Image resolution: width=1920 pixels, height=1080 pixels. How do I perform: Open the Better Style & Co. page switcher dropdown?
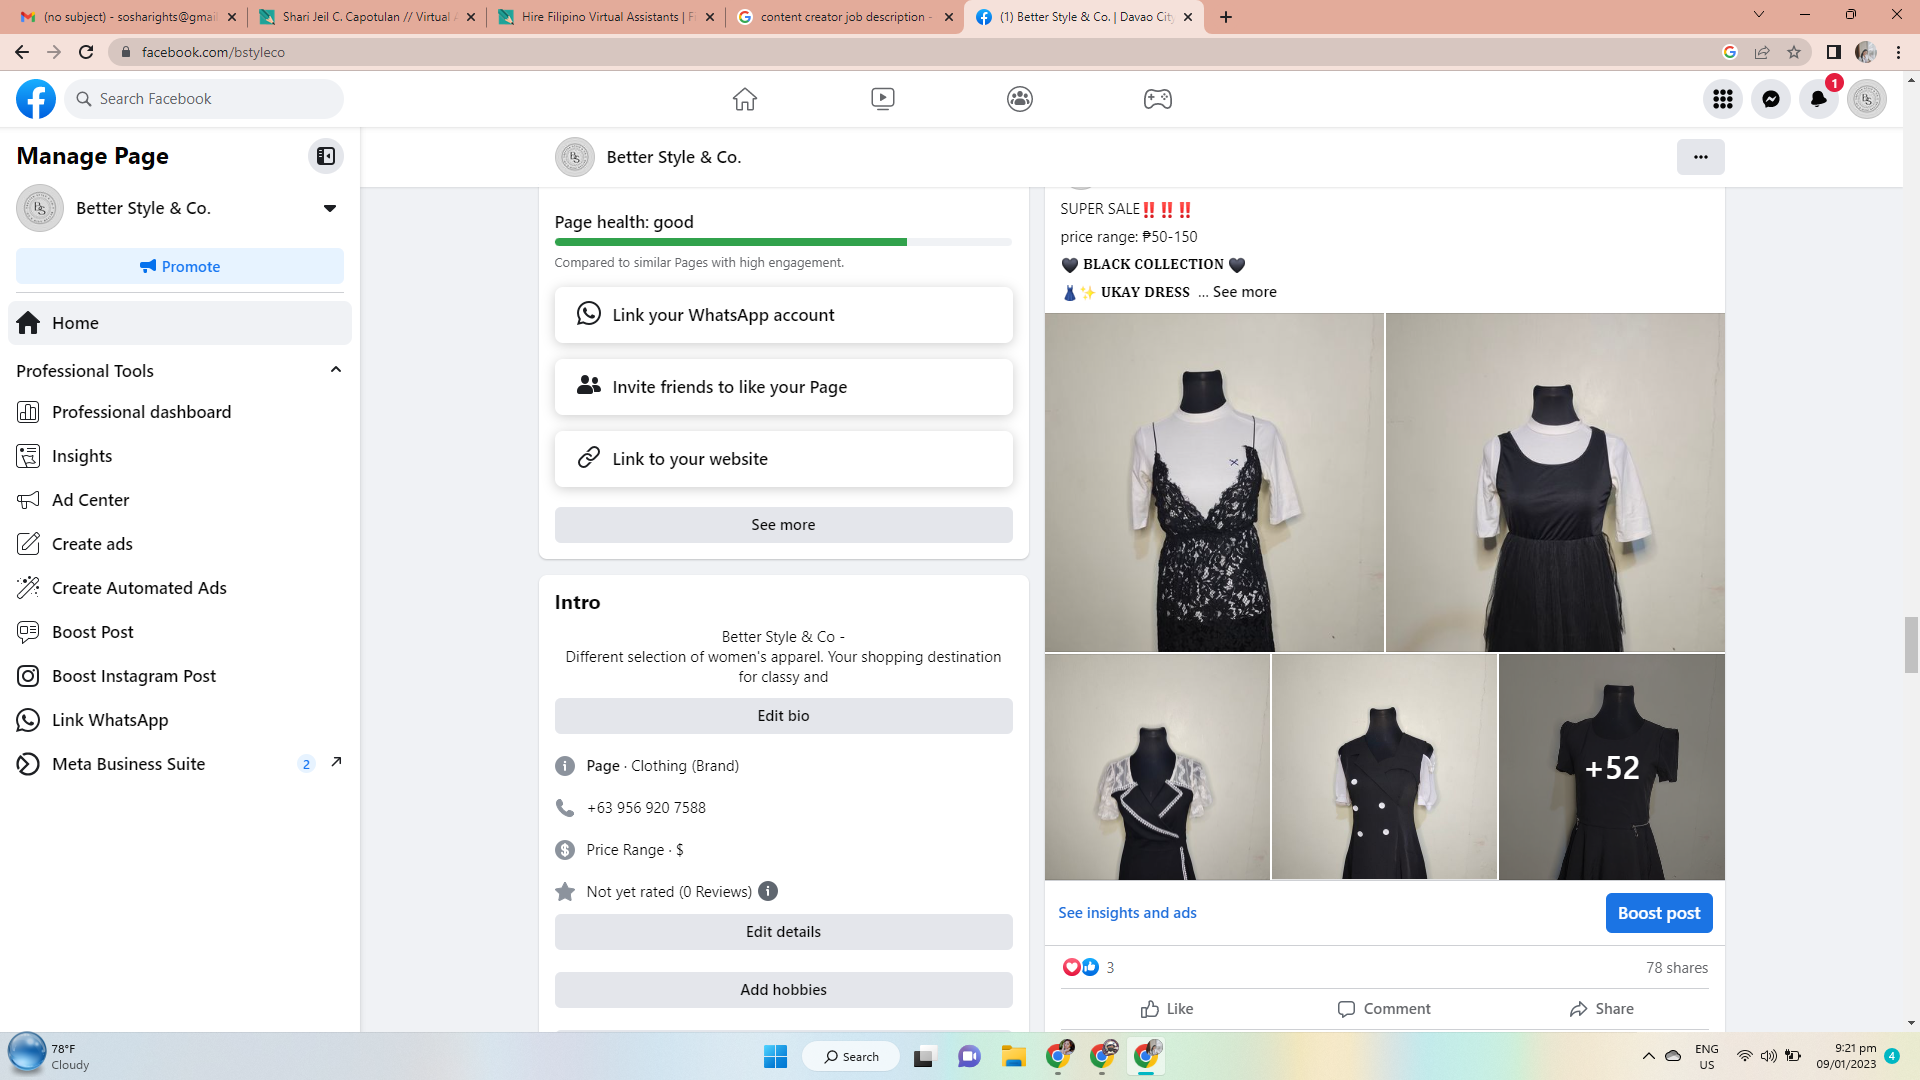coord(329,208)
